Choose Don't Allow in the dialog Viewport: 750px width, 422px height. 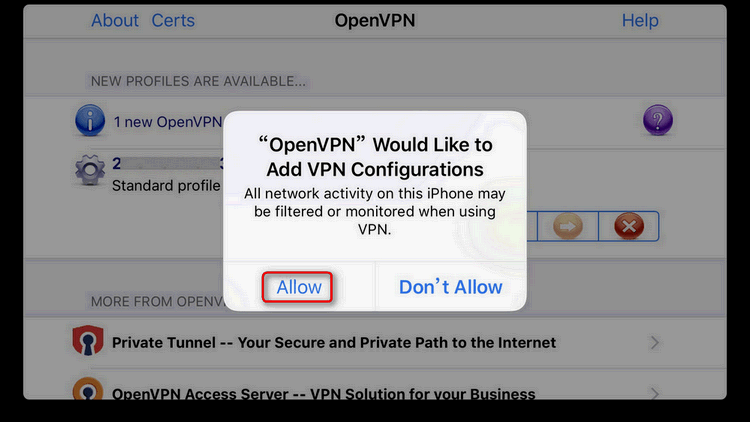(451, 287)
